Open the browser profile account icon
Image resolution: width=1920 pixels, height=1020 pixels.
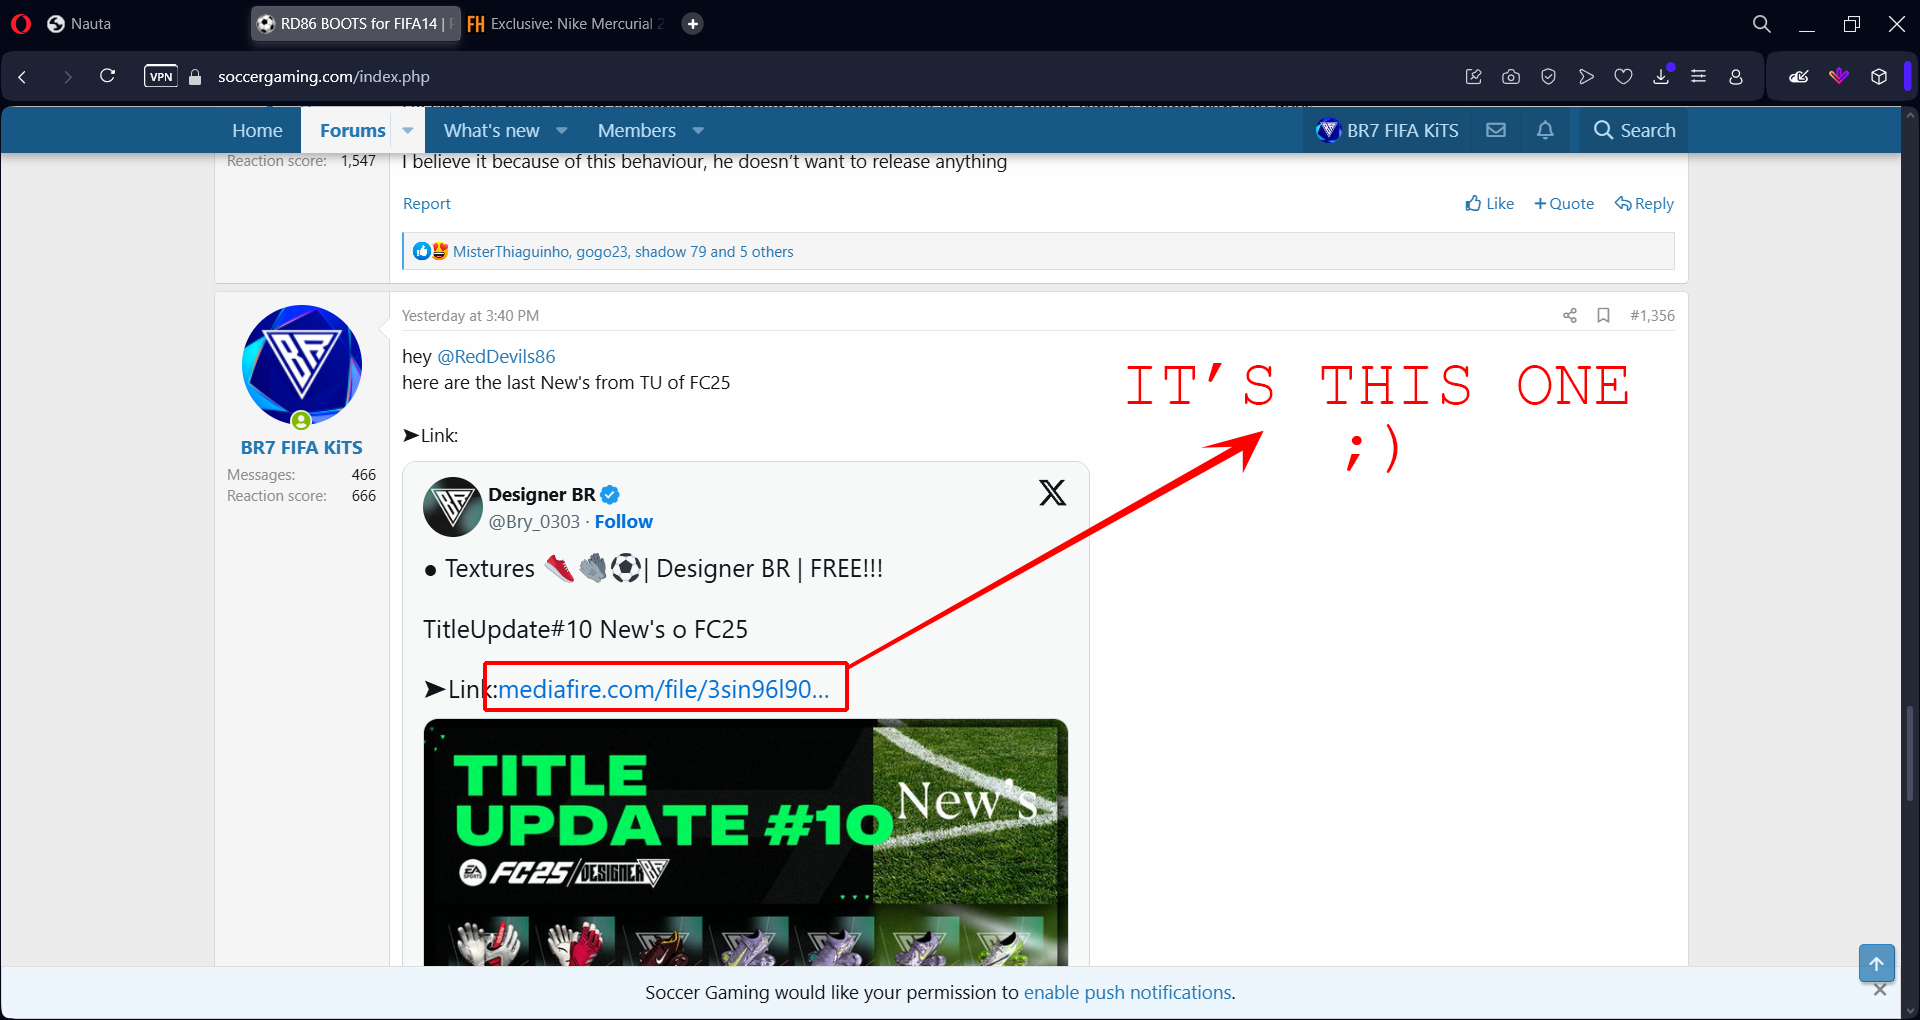[1736, 76]
